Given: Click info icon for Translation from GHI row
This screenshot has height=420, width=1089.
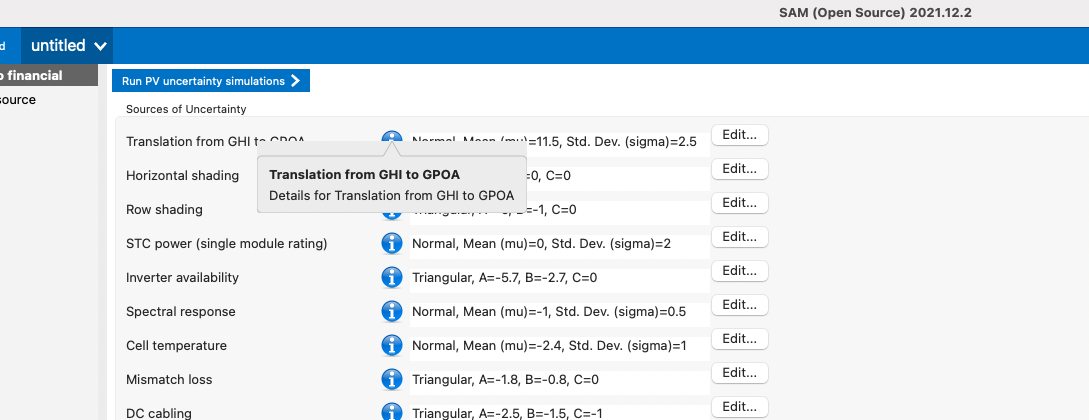Looking at the screenshot, I should pos(392,136).
